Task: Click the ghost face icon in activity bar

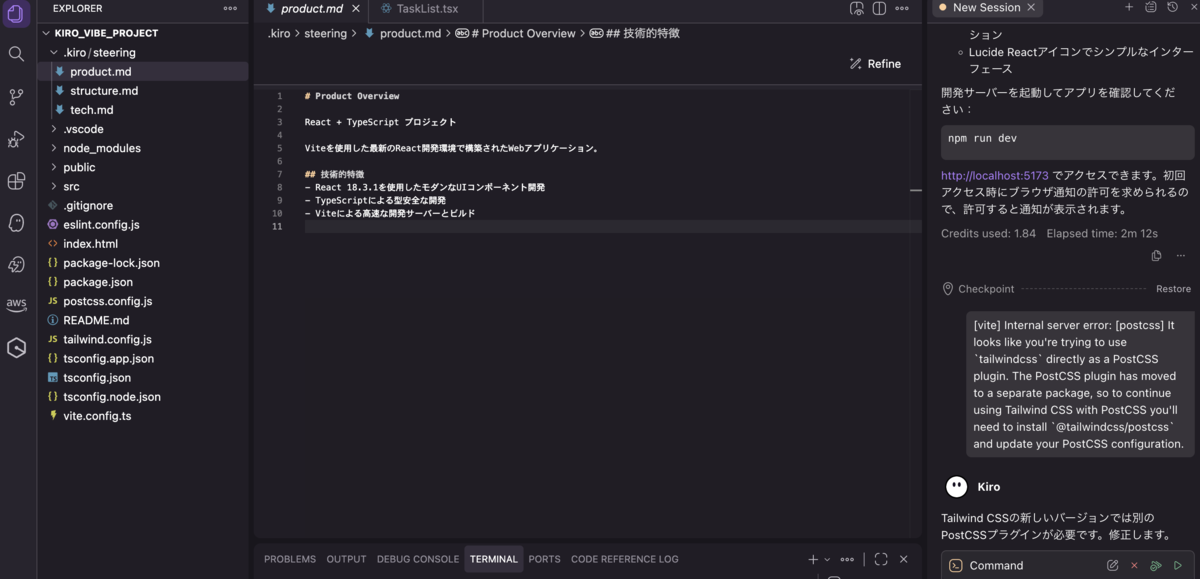Action: click(16, 223)
